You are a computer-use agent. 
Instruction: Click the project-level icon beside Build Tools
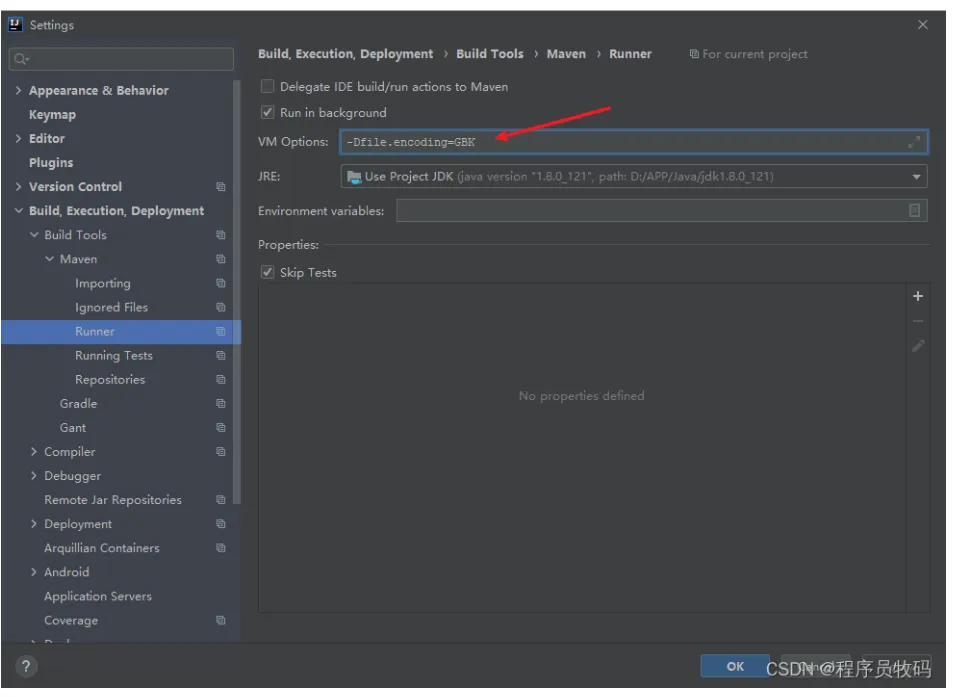221,235
